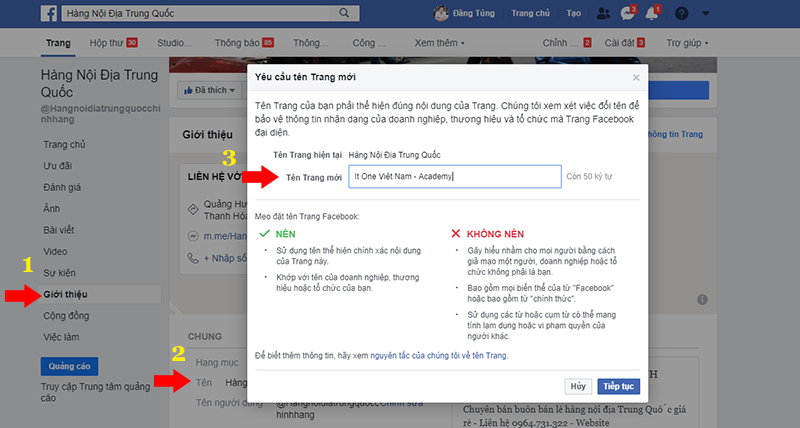Click the Hủy button

(x=578, y=386)
